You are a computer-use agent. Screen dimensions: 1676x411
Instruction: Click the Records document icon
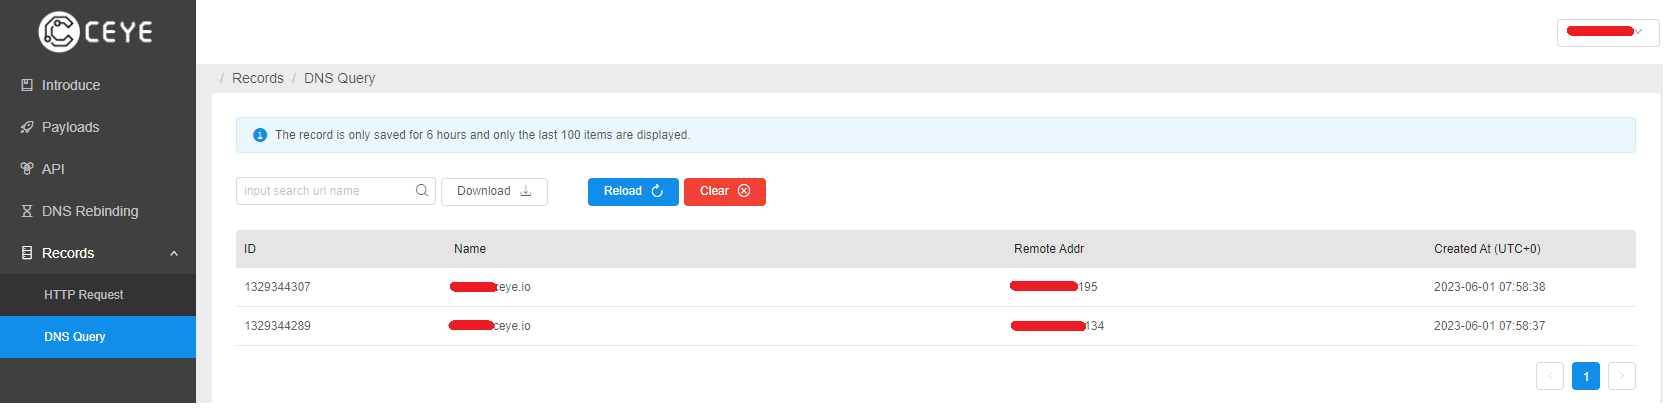[27, 253]
